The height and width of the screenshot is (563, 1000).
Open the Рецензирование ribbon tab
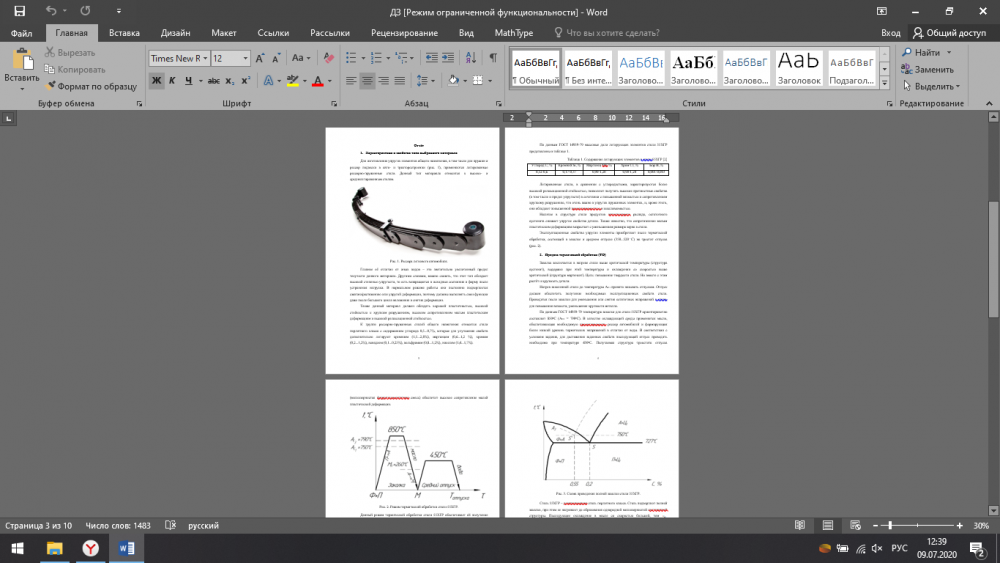[404, 32]
